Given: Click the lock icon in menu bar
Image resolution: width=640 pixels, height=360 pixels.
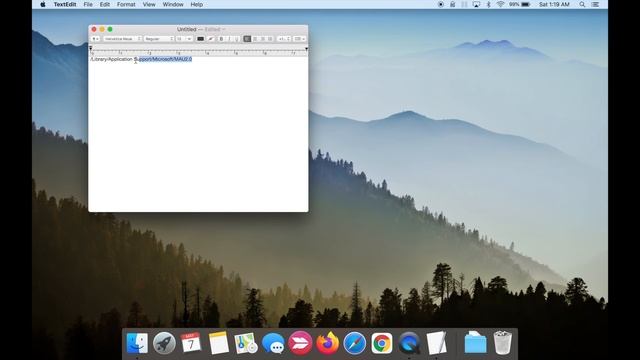Looking at the screenshot, I should pyautogui.click(x=452, y=4).
